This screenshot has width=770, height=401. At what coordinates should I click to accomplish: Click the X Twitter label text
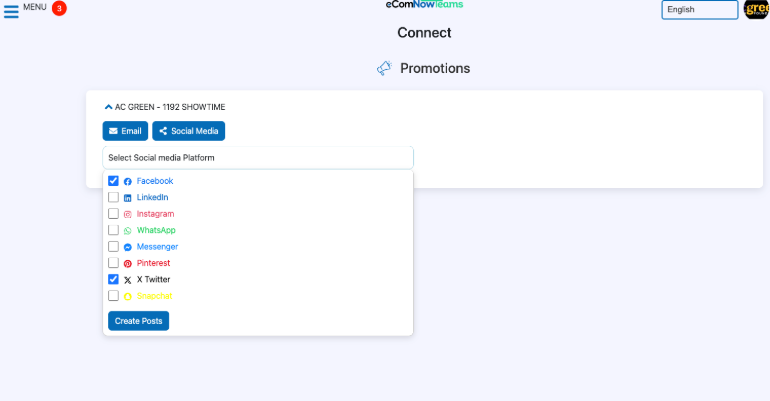[153, 279]
